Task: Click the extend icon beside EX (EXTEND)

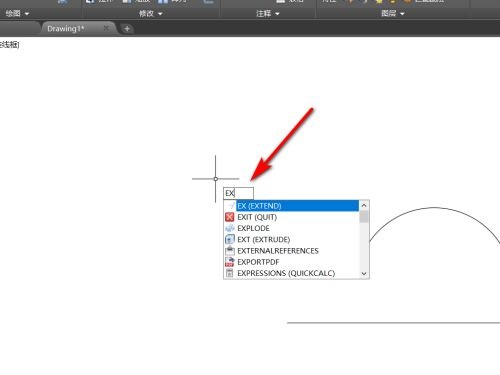Action: [231, 206]
